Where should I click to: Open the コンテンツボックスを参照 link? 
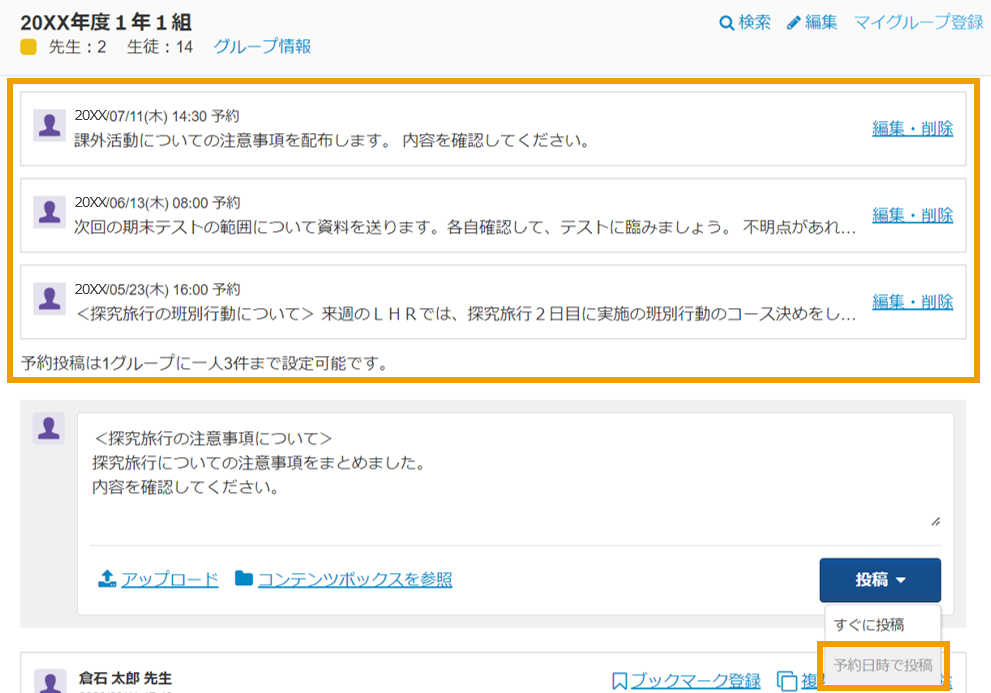pos(355,579)
